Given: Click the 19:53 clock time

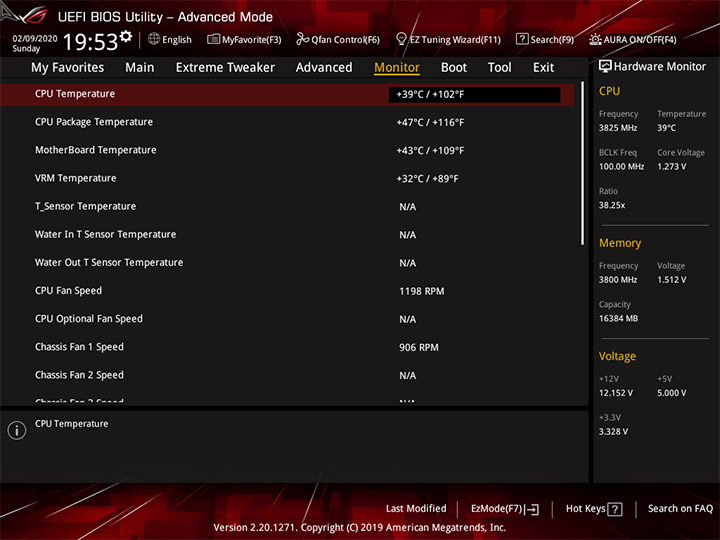Looking at the screenshot, I should pyautogui.click(x=90, y=42).
